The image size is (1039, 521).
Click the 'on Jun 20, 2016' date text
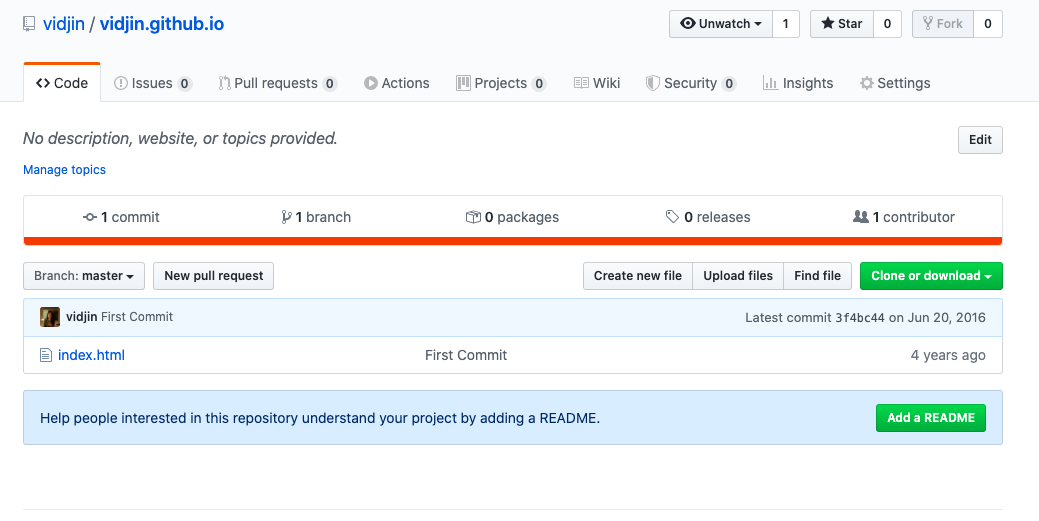(937, 318)
